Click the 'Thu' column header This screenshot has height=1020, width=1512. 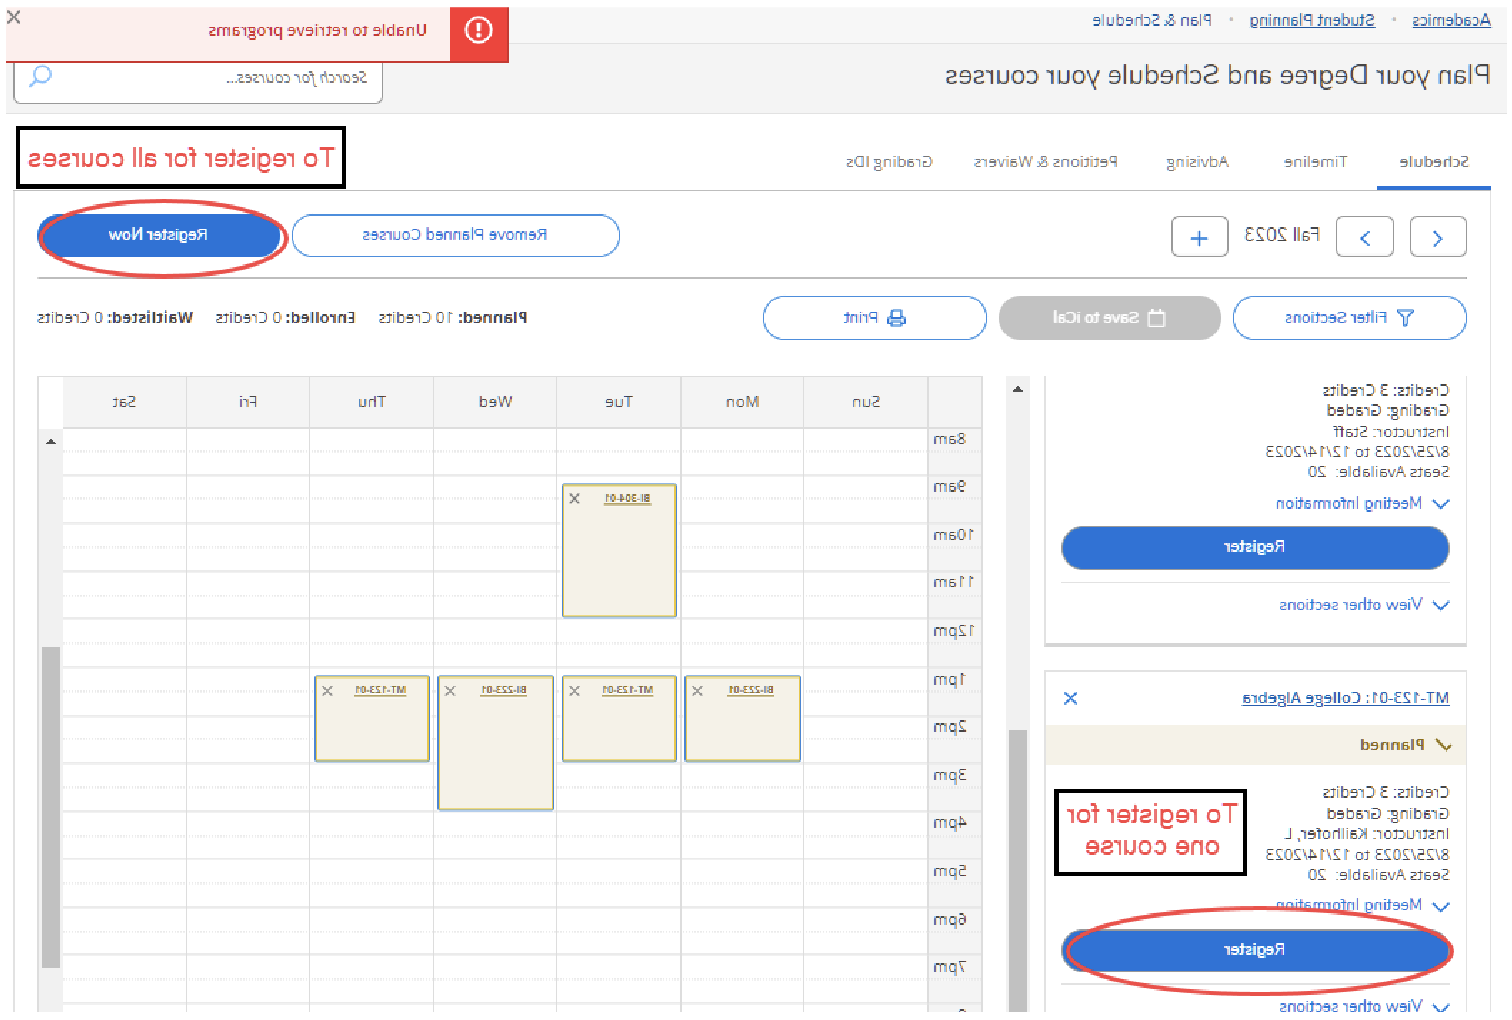click(372, 402)
